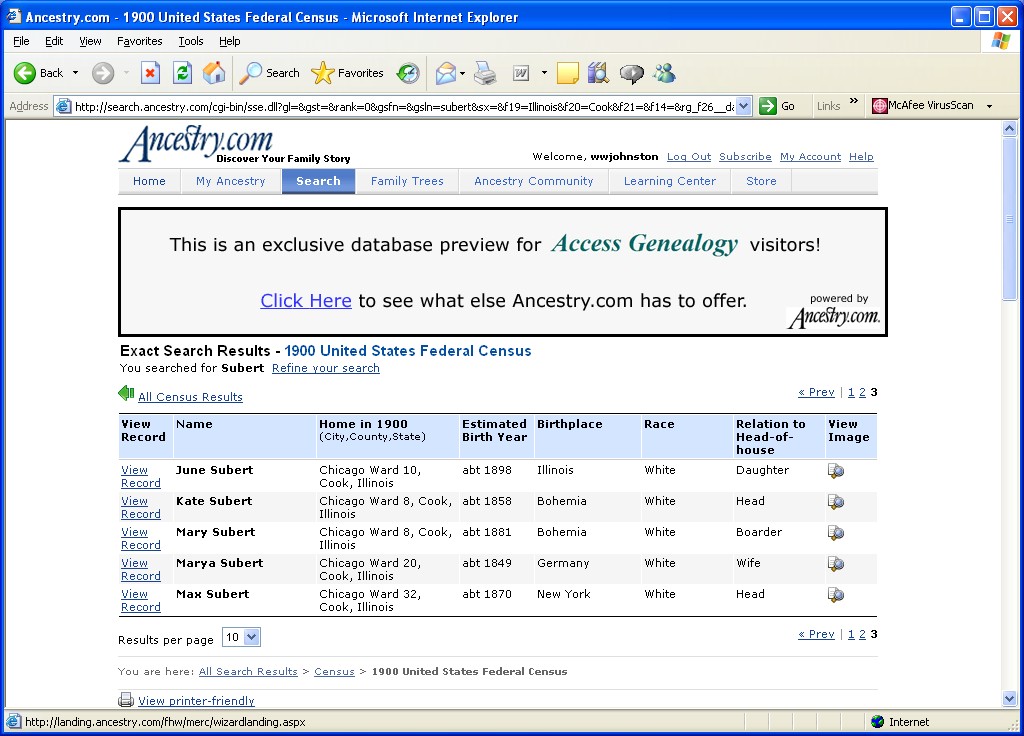Screen dimensions: 1024x736
Task: Expand the Back button history dropdown arrow
Action: point(75,73)
